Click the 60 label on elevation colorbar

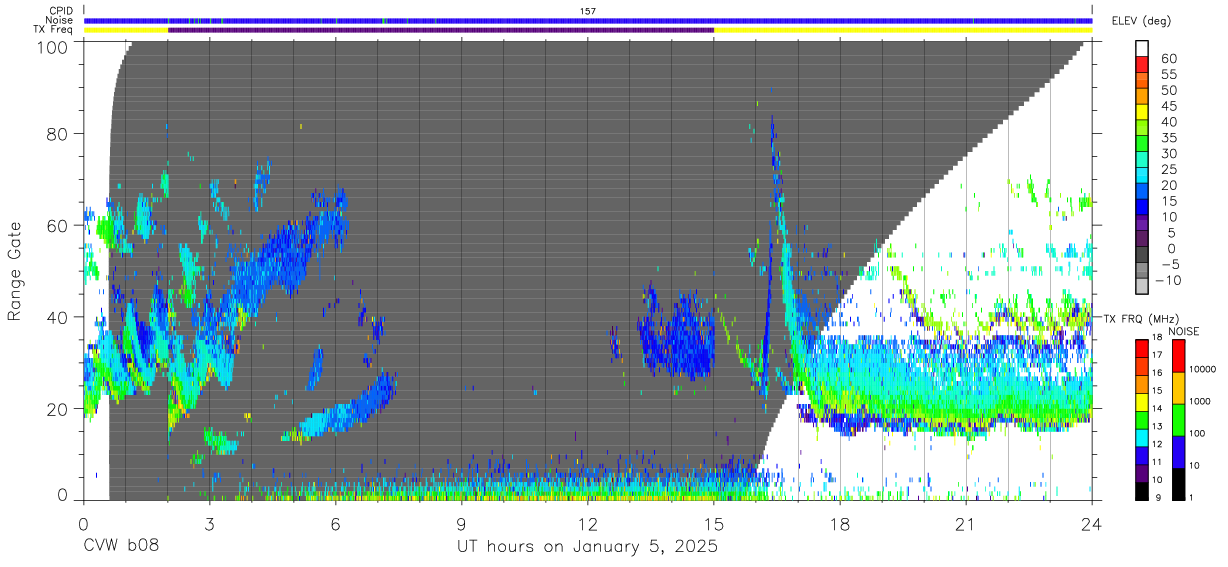click(x=1168, y=59)
